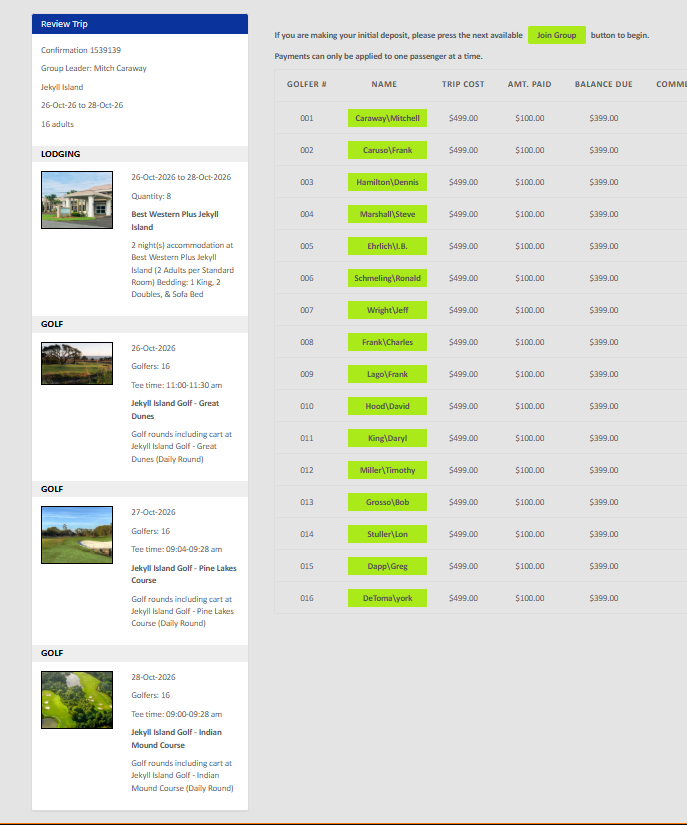Click the Miller\Timothy name button

tap(387, 470)
